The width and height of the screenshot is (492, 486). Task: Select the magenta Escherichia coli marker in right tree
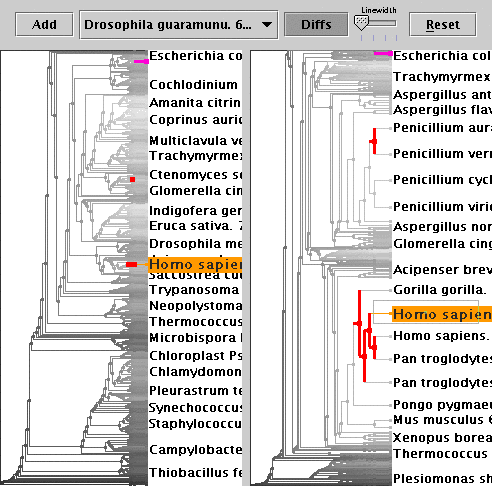click(383, 53)
